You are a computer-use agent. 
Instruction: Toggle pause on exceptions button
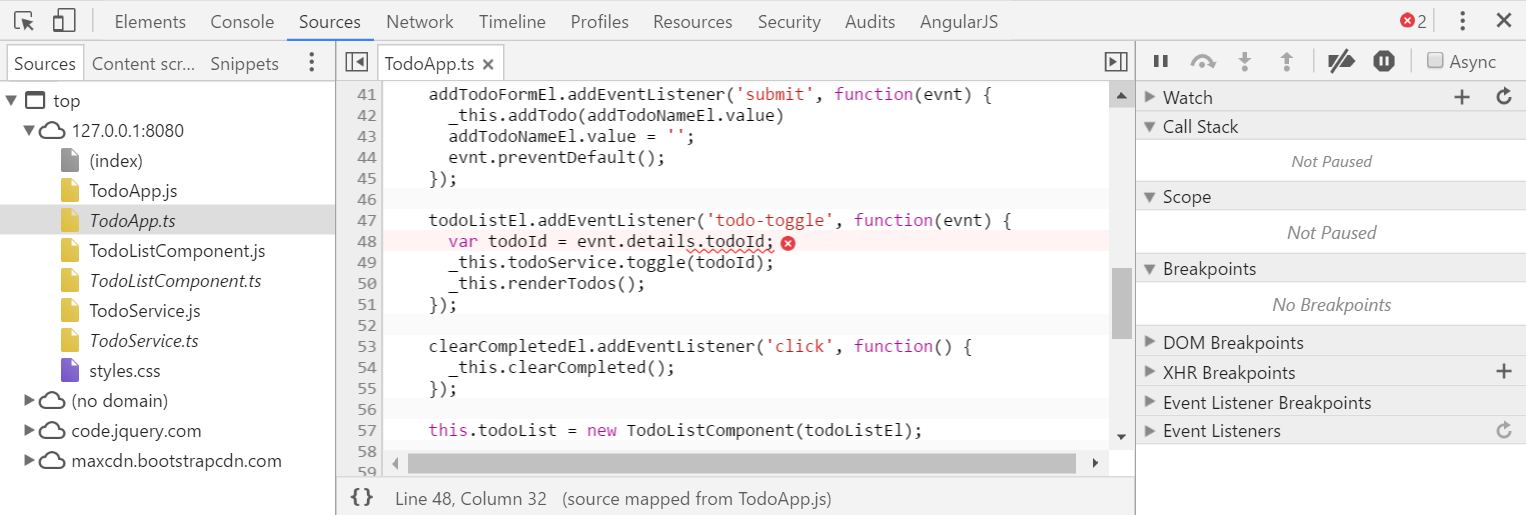1384,62
